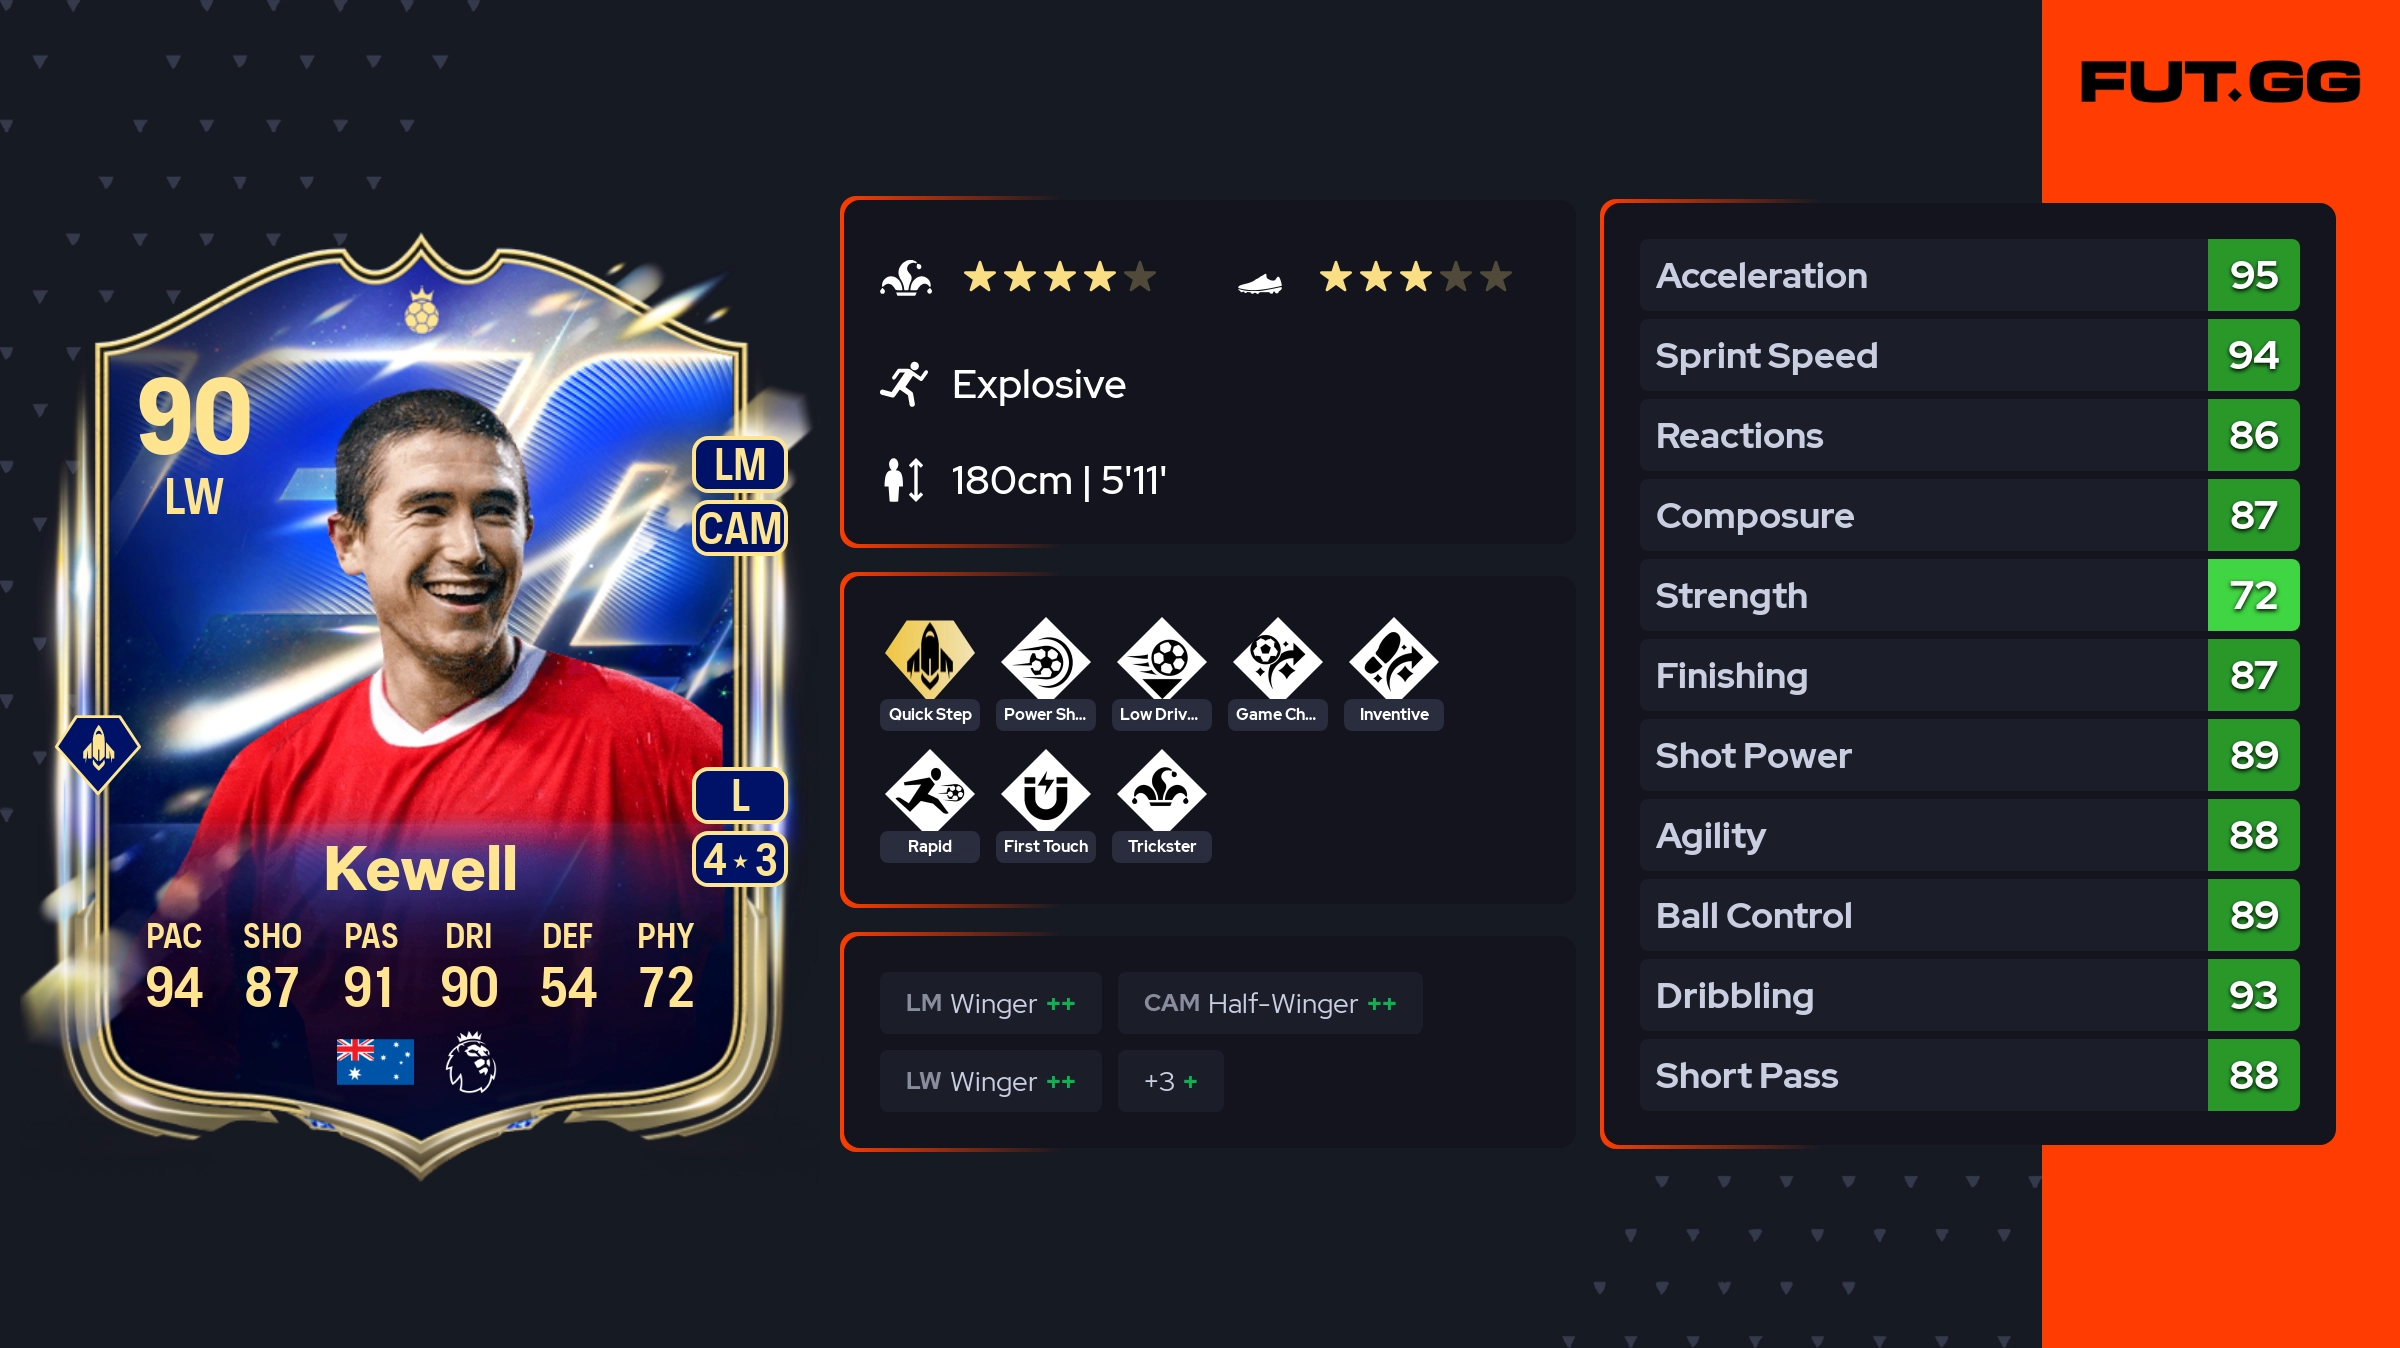The image size is (2400, 1348).
Task: Click the skill moves star rating
Action: coord(1059,277)
